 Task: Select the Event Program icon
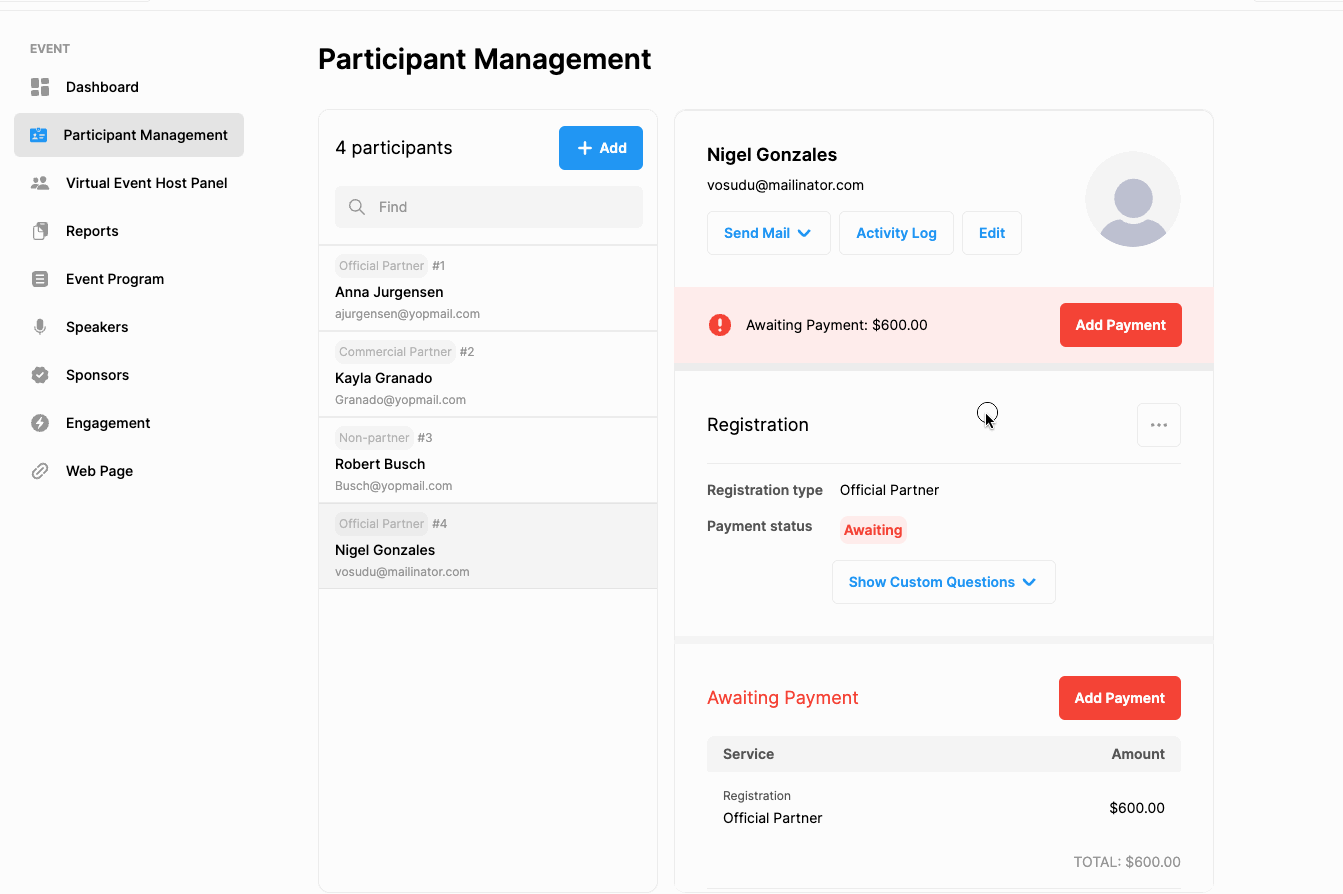(40, 279)
